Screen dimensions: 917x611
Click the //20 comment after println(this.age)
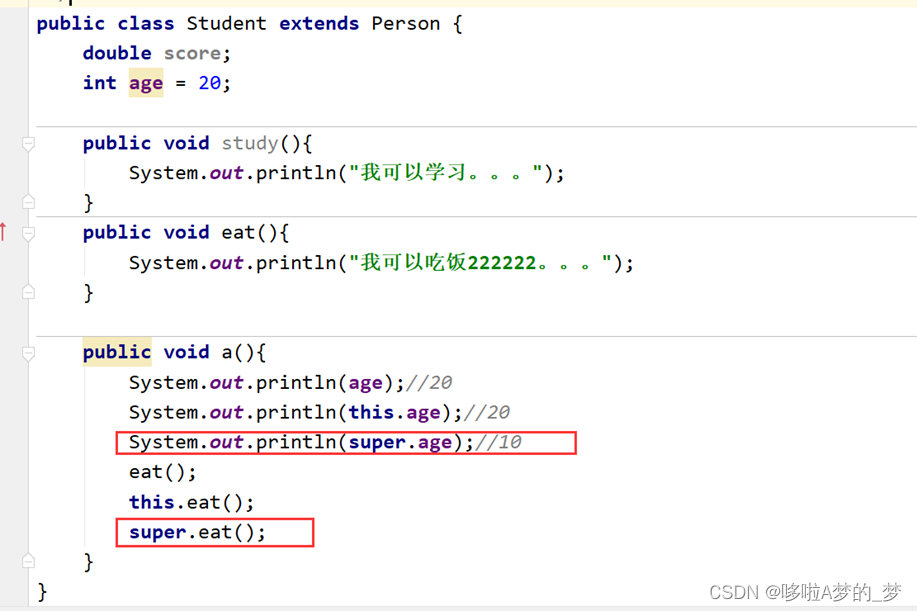click(x=487, y=412)
